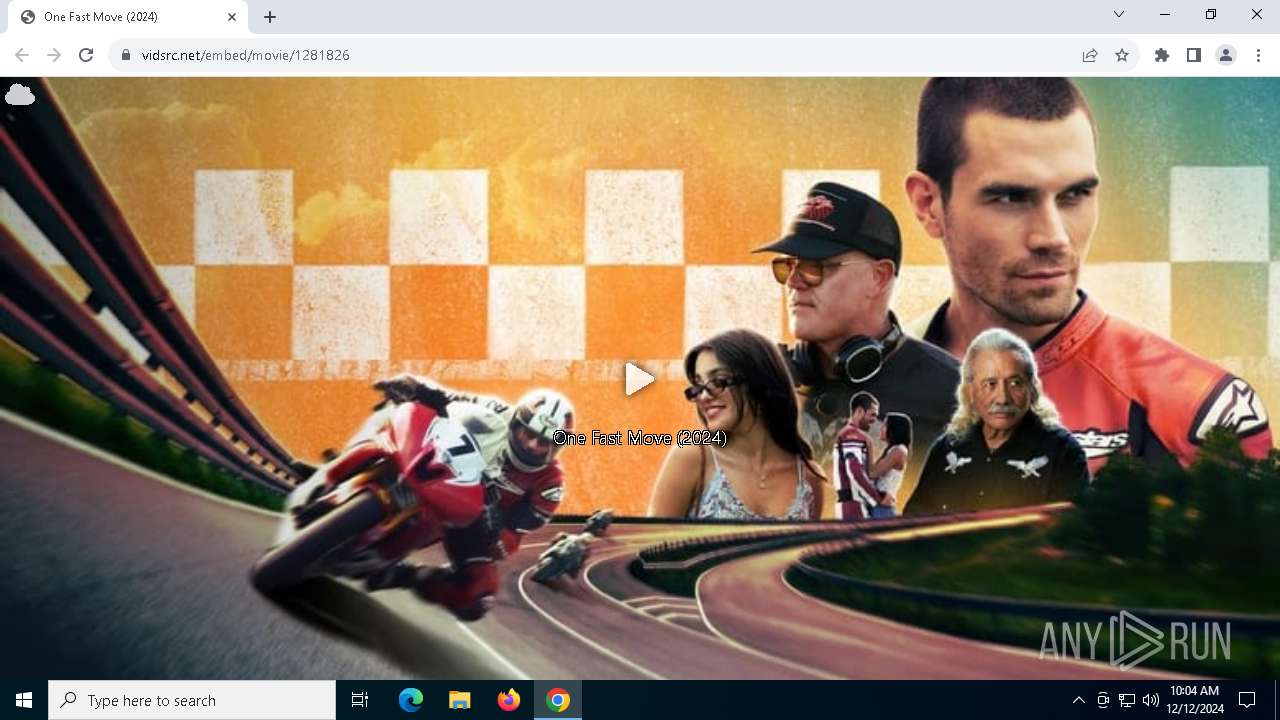1280x720 pixels.
Task: Bookmark this tab with star icon
Action: [1122, 55]
